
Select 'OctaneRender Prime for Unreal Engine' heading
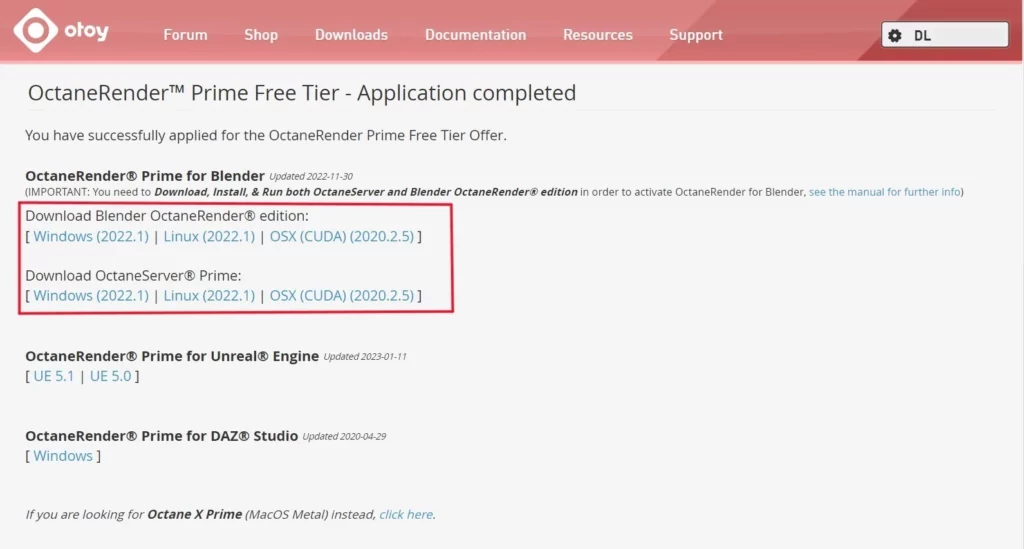point(172,356)
